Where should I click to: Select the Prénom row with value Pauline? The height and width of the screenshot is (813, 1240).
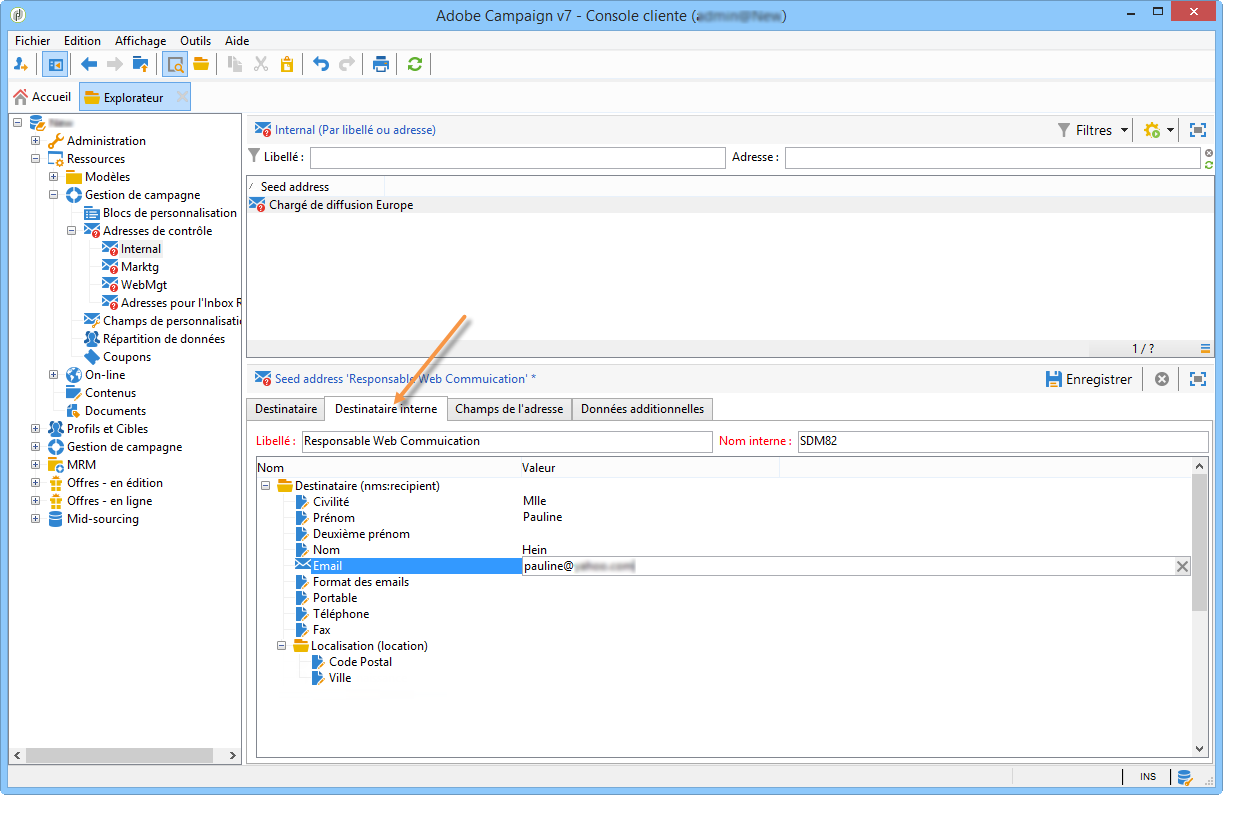725,518
